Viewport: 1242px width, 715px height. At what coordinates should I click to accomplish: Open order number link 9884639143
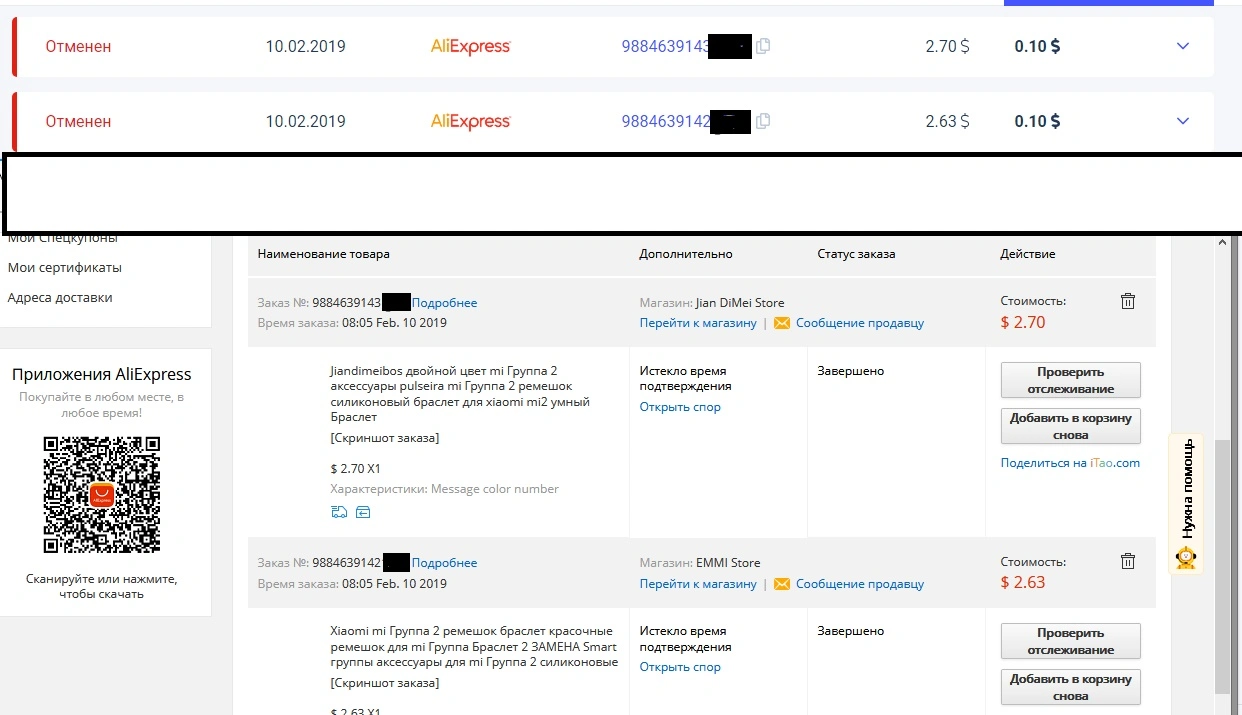coord(665,46)
